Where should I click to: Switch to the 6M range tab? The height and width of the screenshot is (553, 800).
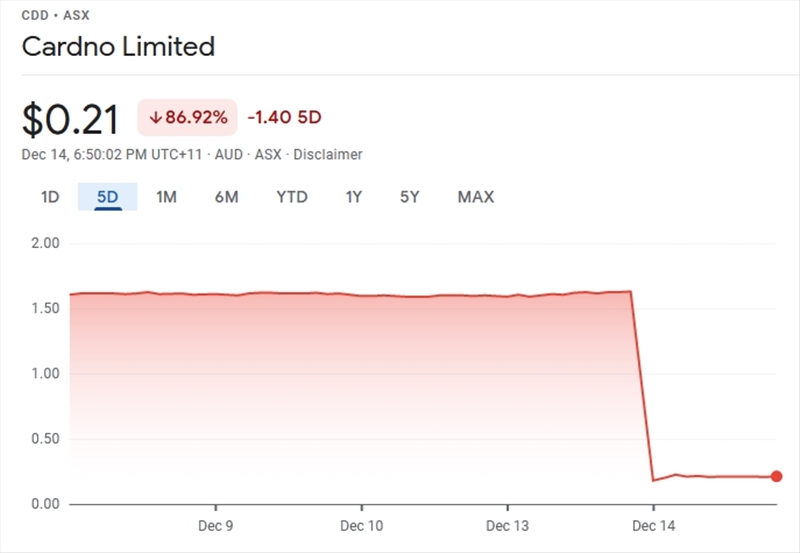[x=226, y=197]
